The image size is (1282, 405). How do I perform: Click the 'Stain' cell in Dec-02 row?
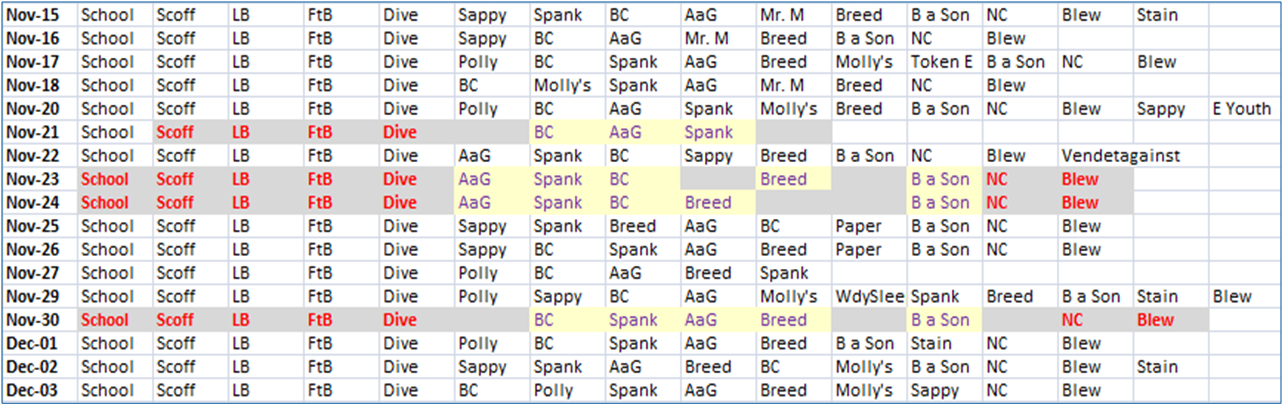point(1157,367)
